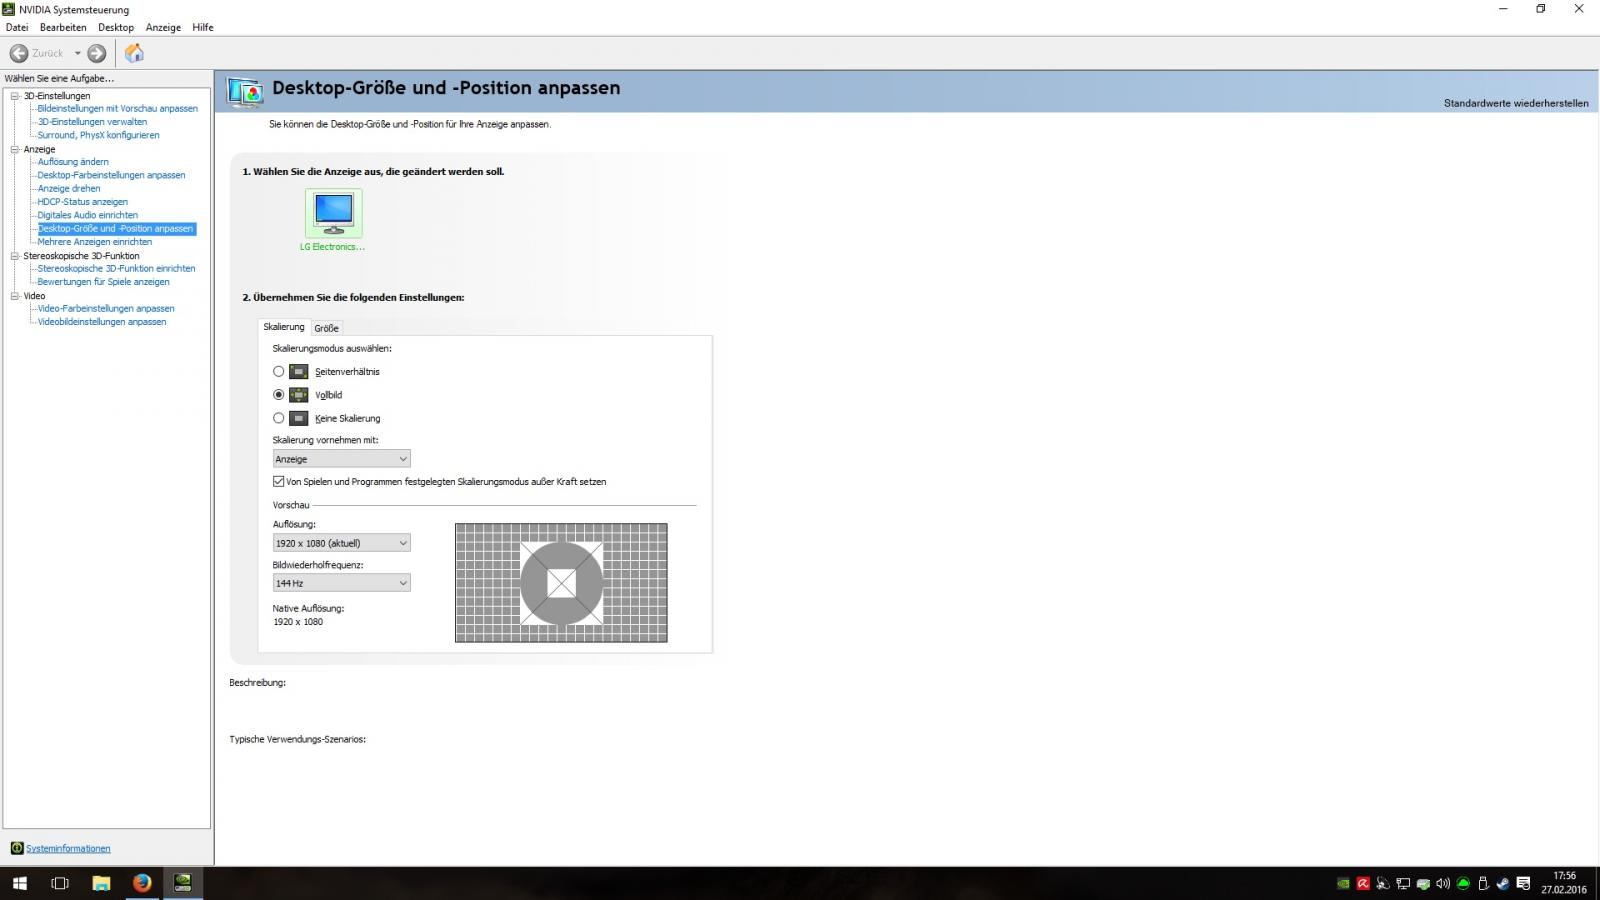
Task: Open the Datei menu
Action: tap(17, 27)
